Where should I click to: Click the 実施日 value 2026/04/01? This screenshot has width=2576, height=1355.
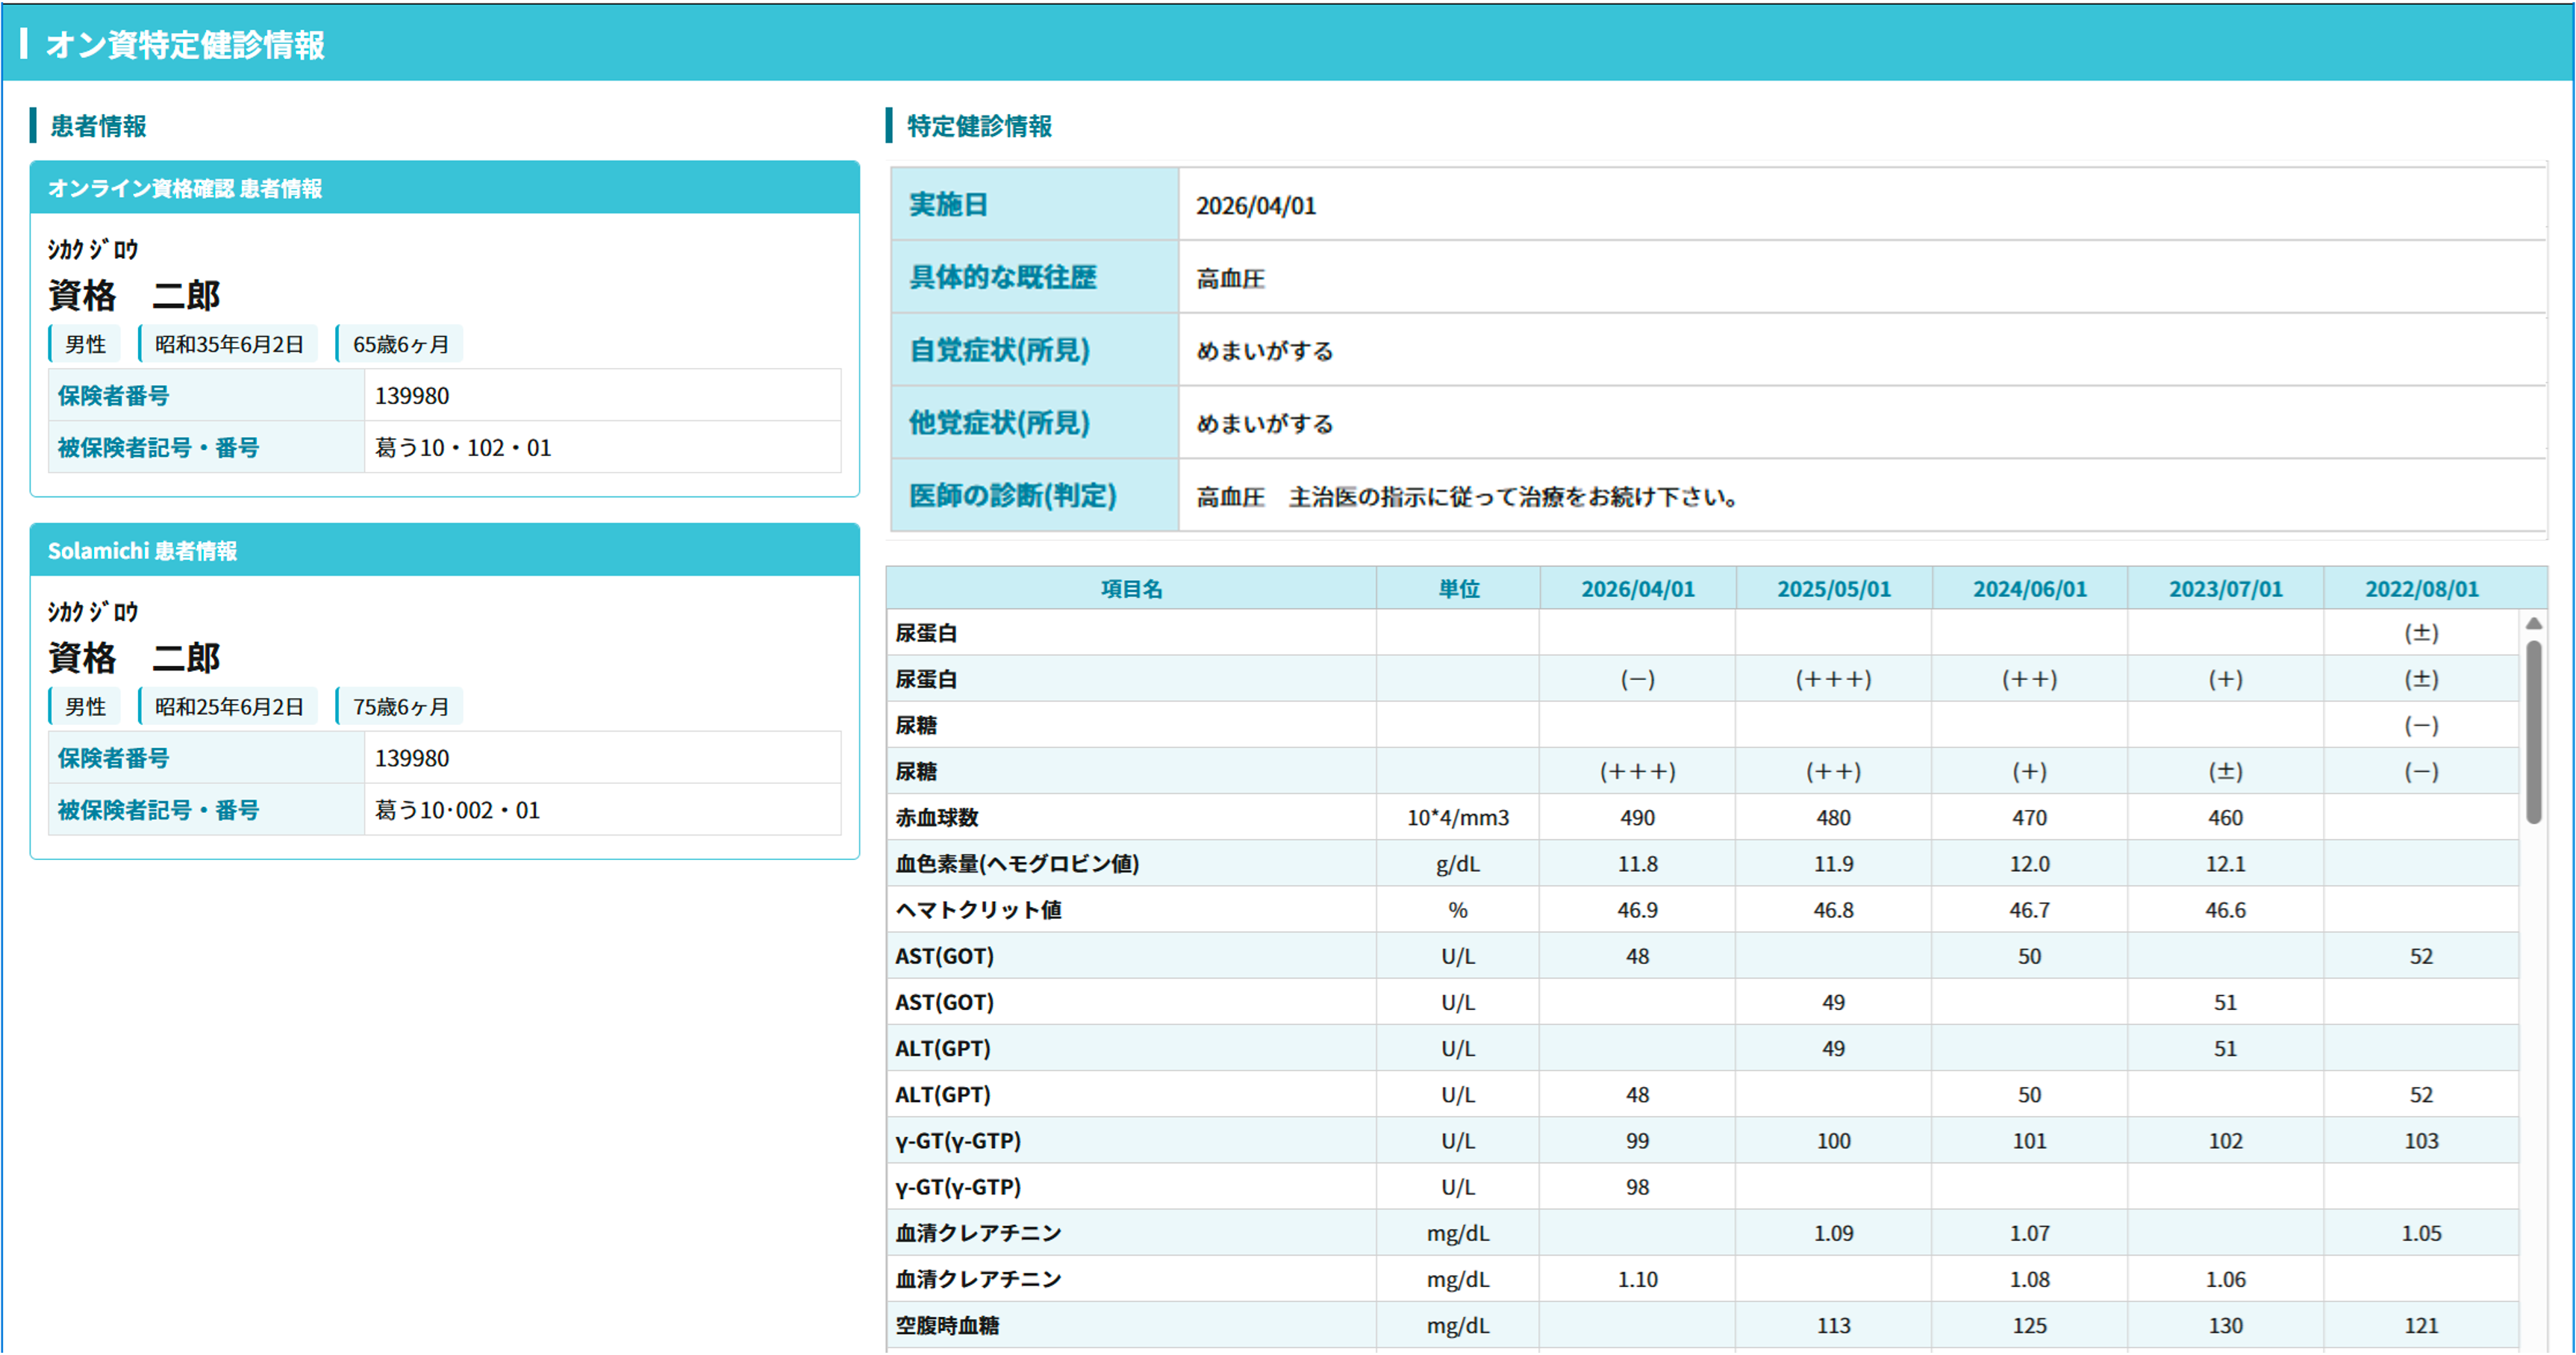[x=1256, y=206]
